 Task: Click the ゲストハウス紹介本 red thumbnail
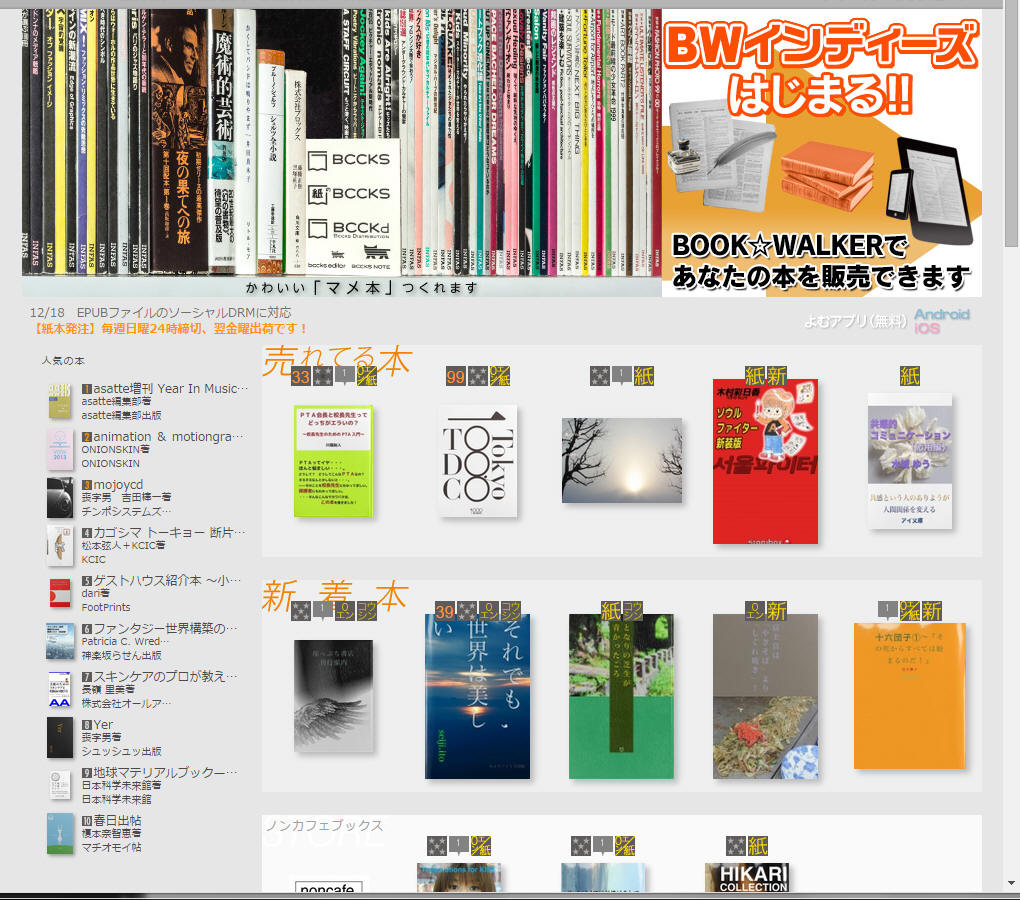point(60,593)
